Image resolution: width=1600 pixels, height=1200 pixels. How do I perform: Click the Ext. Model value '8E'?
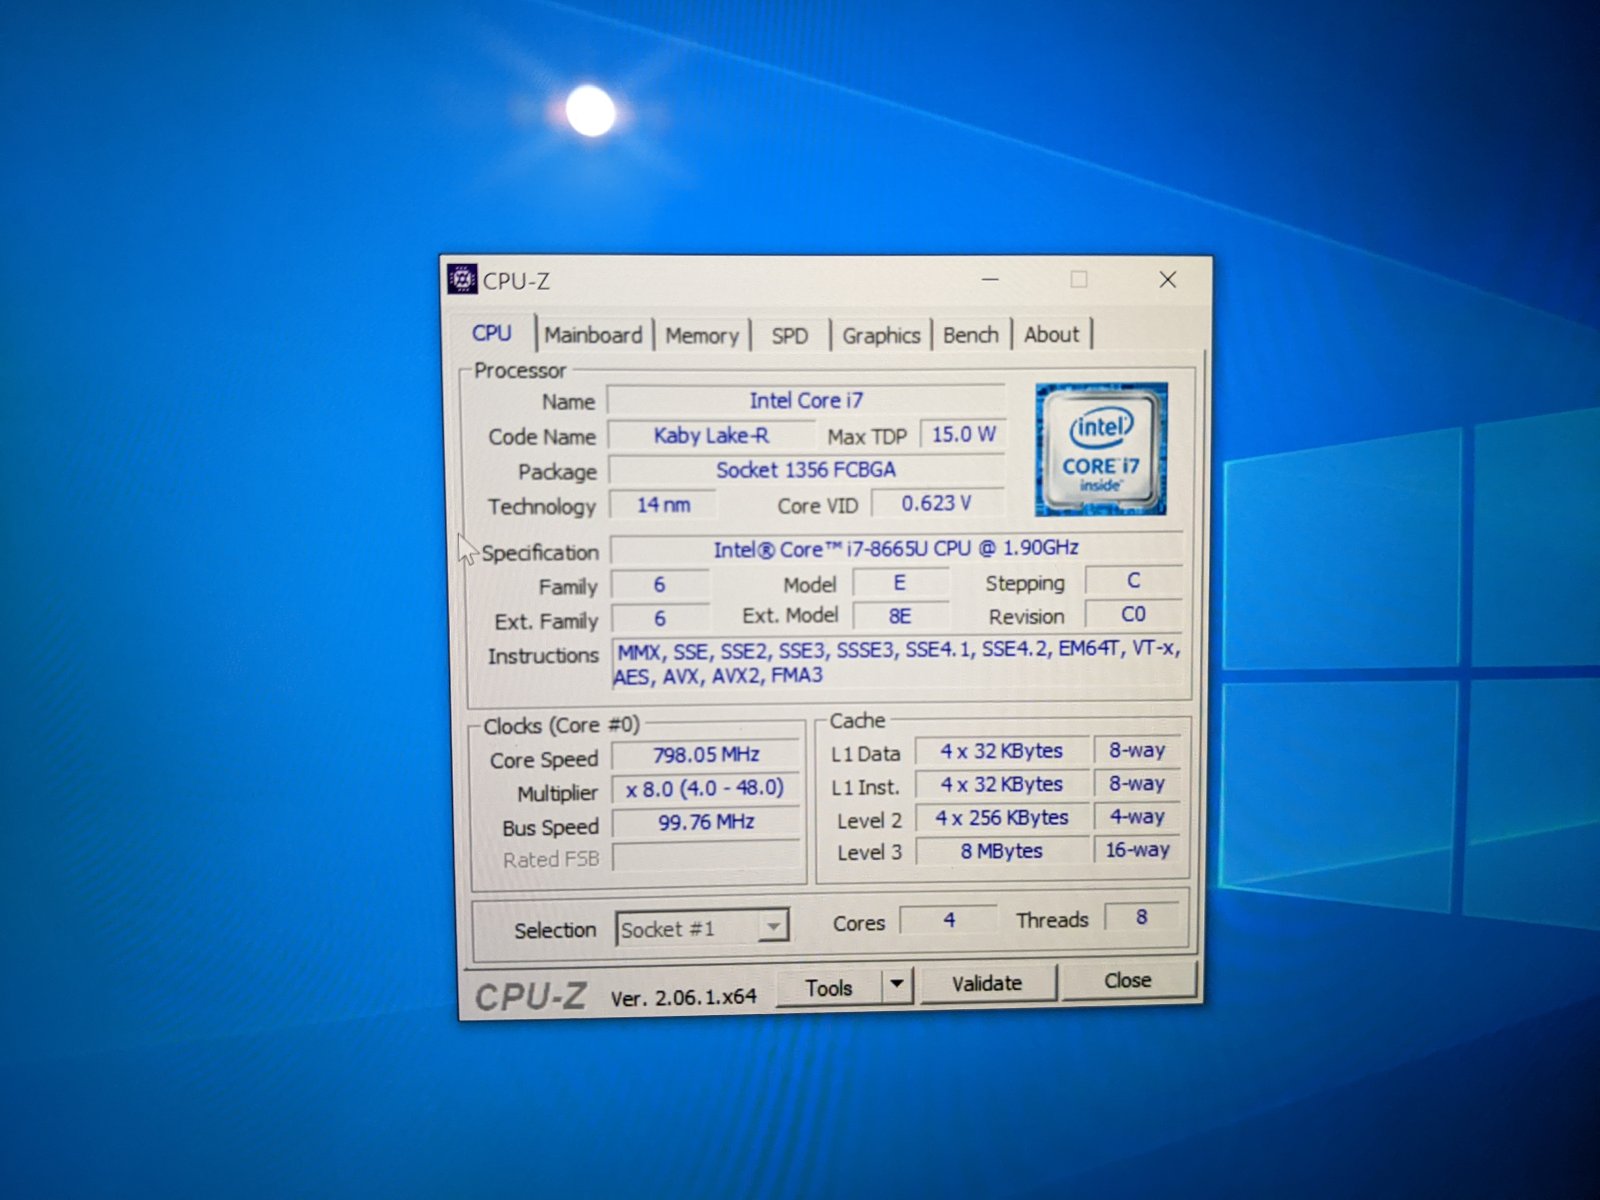click(x=899, y=616)
